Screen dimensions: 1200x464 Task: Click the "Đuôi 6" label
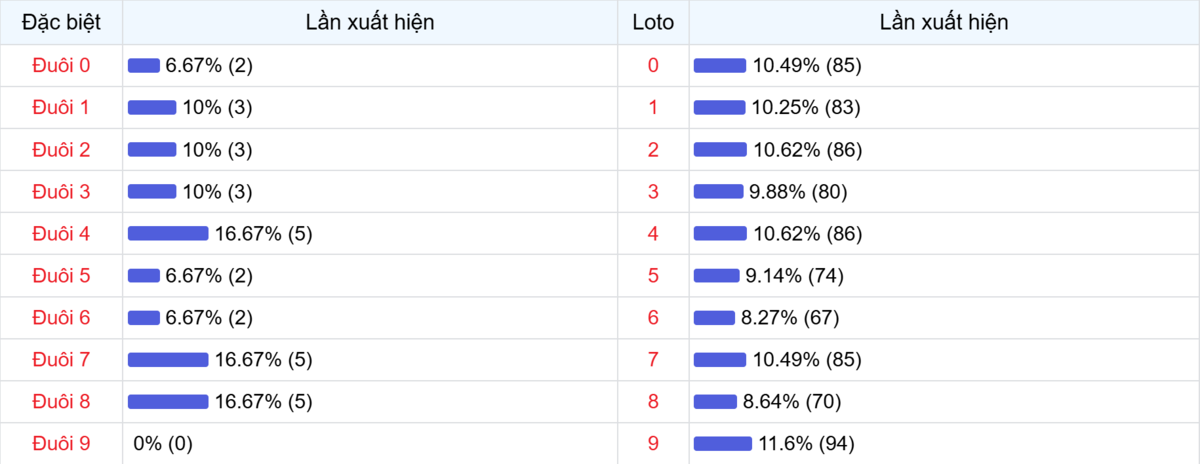(61, 318)
